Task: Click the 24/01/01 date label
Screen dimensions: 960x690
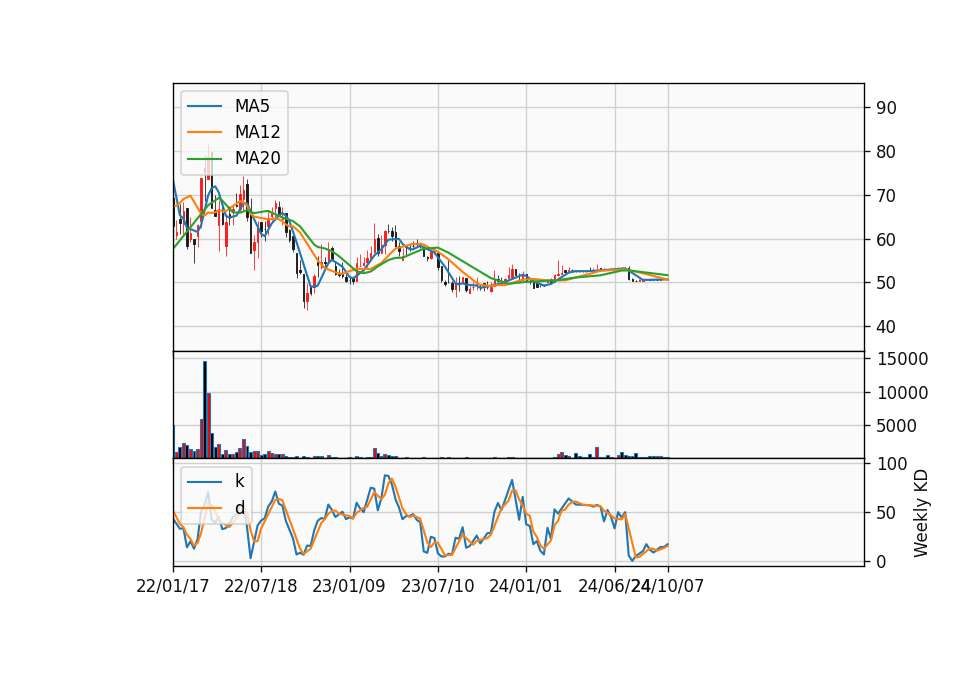Action: 525,586
